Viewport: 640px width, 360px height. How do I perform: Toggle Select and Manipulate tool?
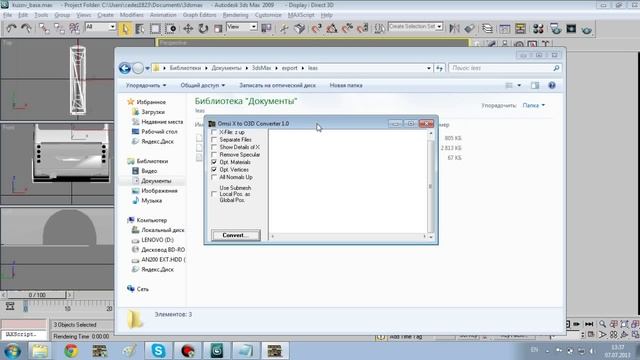point(284,28)
